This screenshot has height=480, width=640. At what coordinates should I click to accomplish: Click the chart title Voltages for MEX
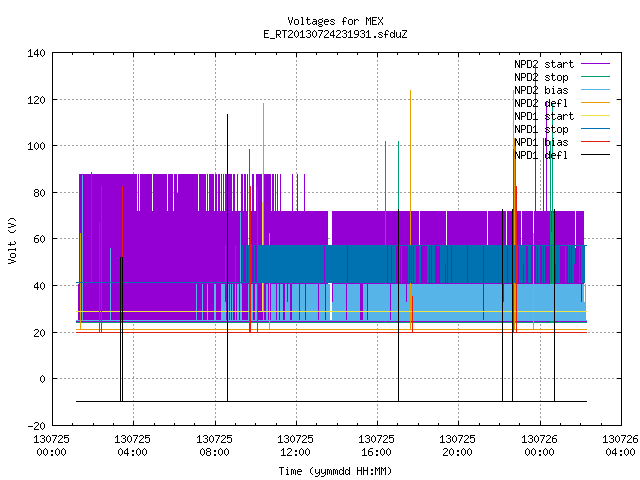point(335,21)
